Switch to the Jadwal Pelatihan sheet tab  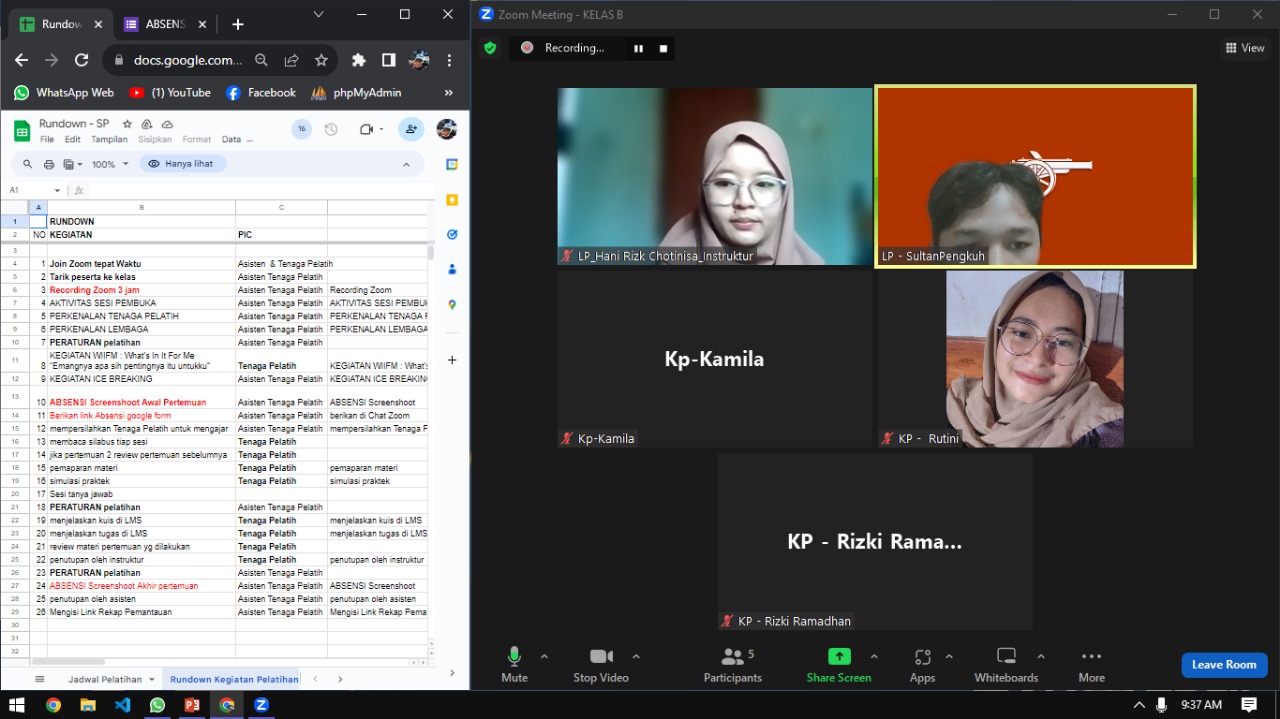pos(105,679)
